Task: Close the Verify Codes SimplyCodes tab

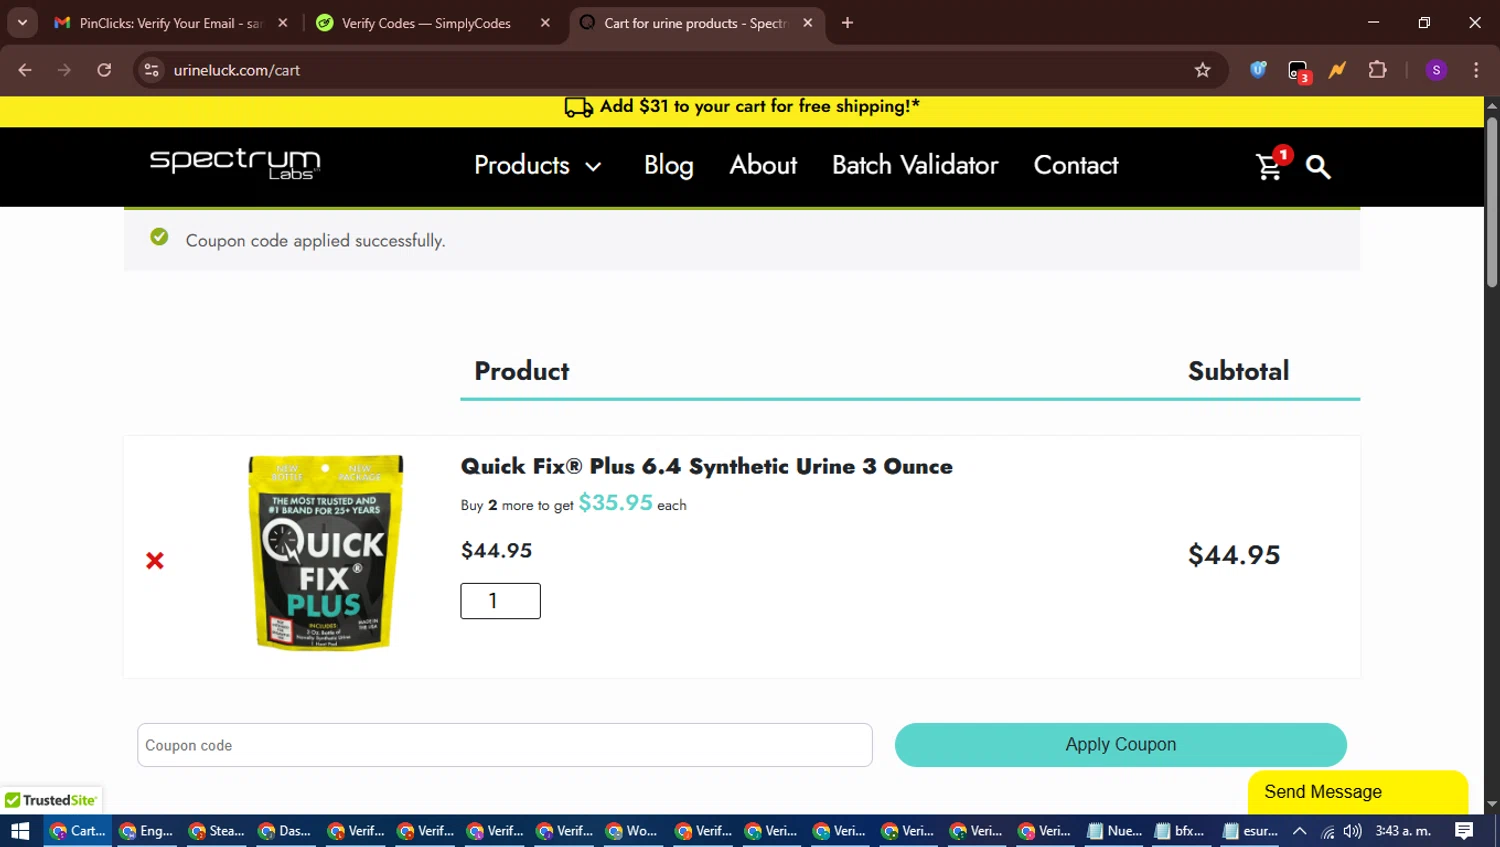Action: 545,22
